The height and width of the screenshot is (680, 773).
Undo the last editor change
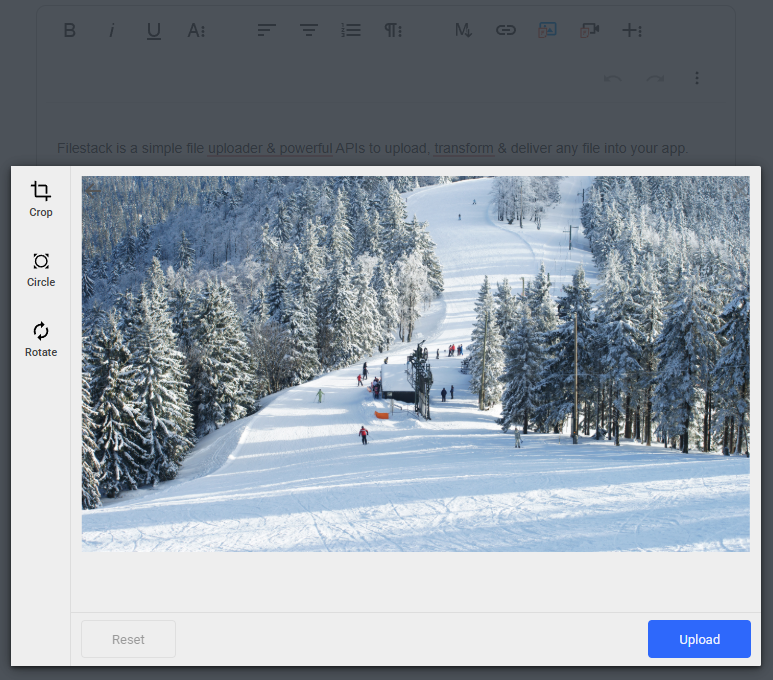point(613,78)
